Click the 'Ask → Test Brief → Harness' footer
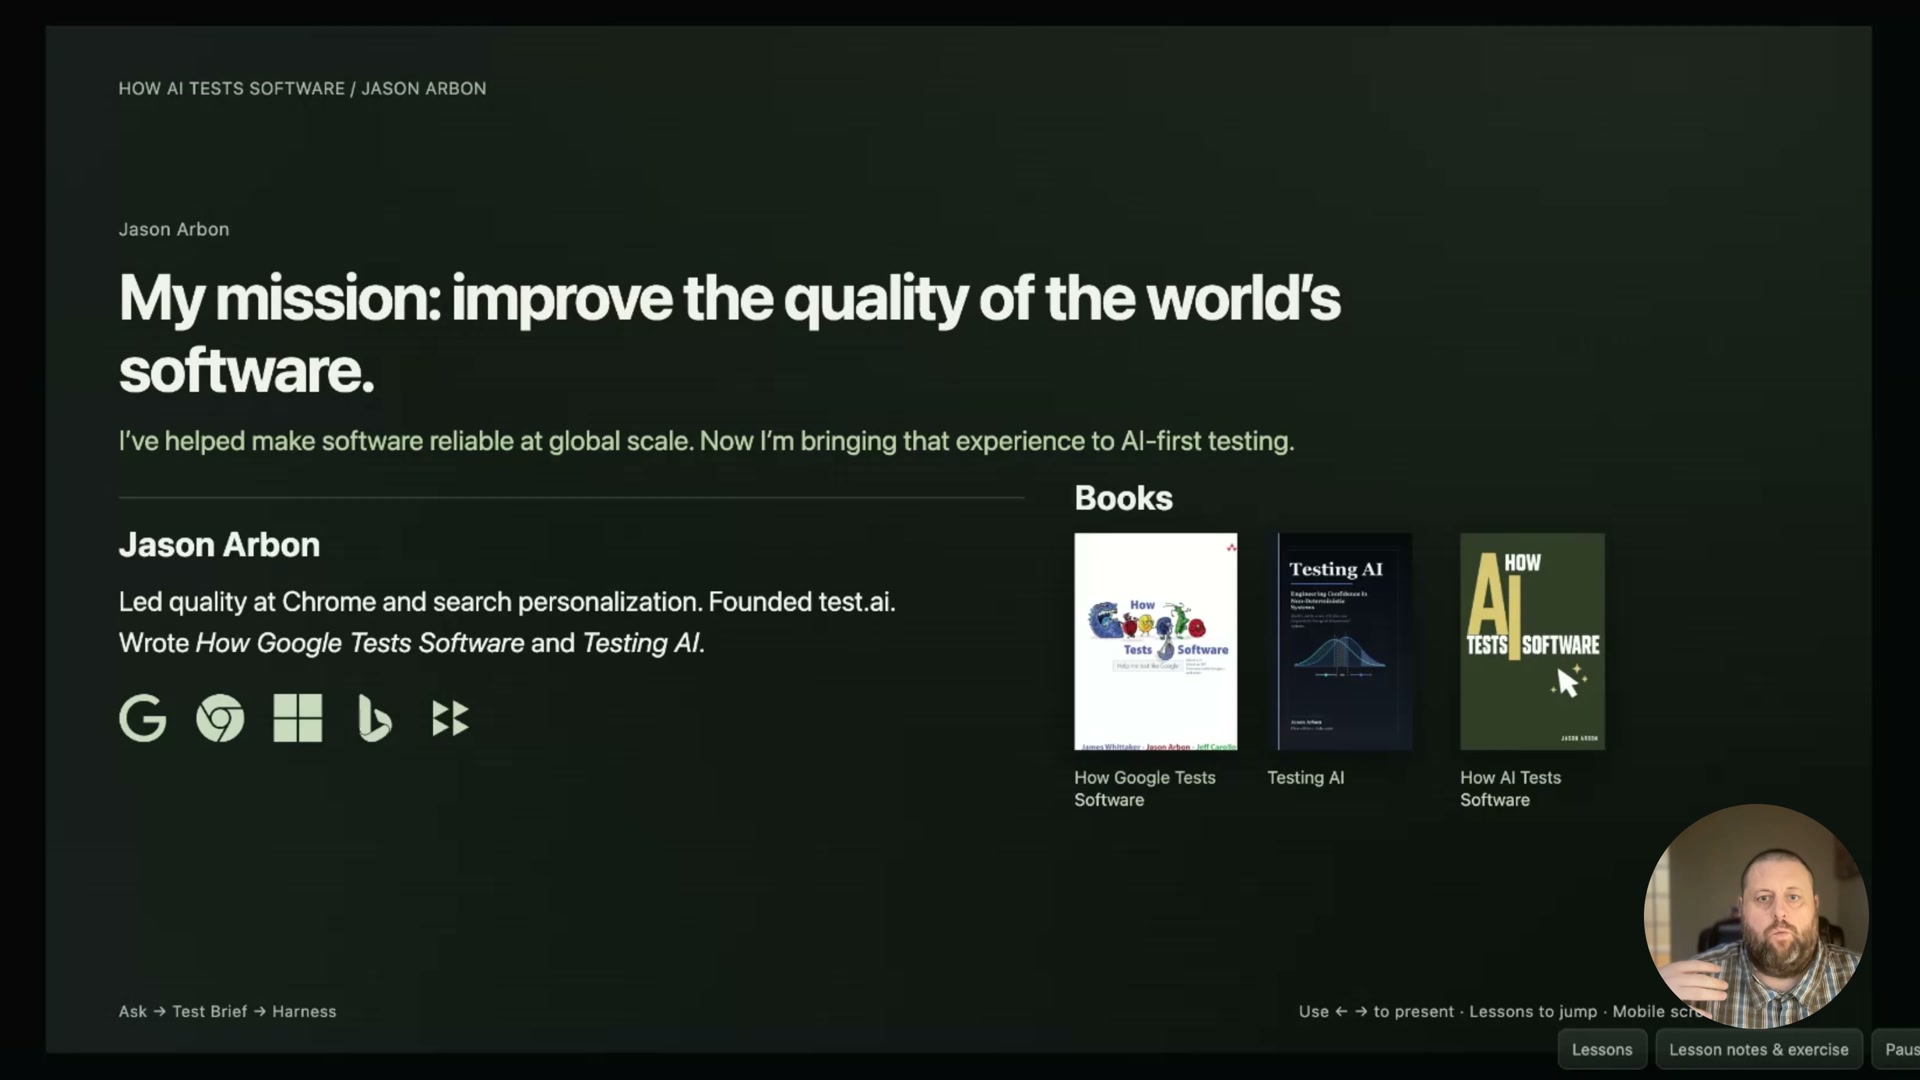The image size is (1920, 1080). tap(227, 1011)
